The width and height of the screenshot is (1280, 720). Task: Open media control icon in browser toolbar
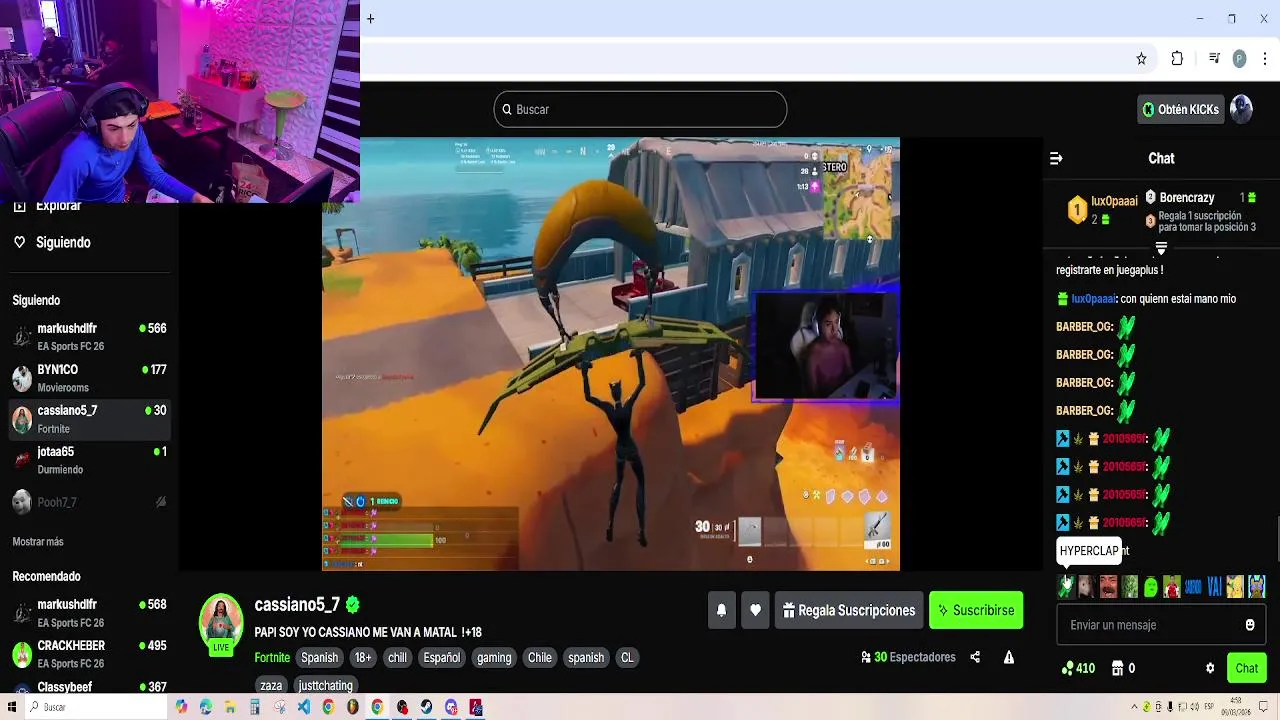(1214, 59)
